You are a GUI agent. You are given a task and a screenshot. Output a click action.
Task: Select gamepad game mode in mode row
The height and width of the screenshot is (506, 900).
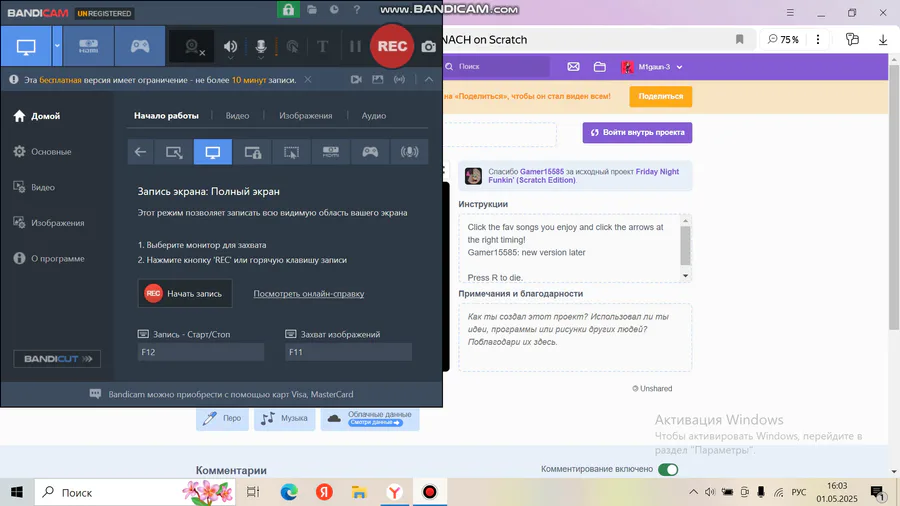[370, 152]
